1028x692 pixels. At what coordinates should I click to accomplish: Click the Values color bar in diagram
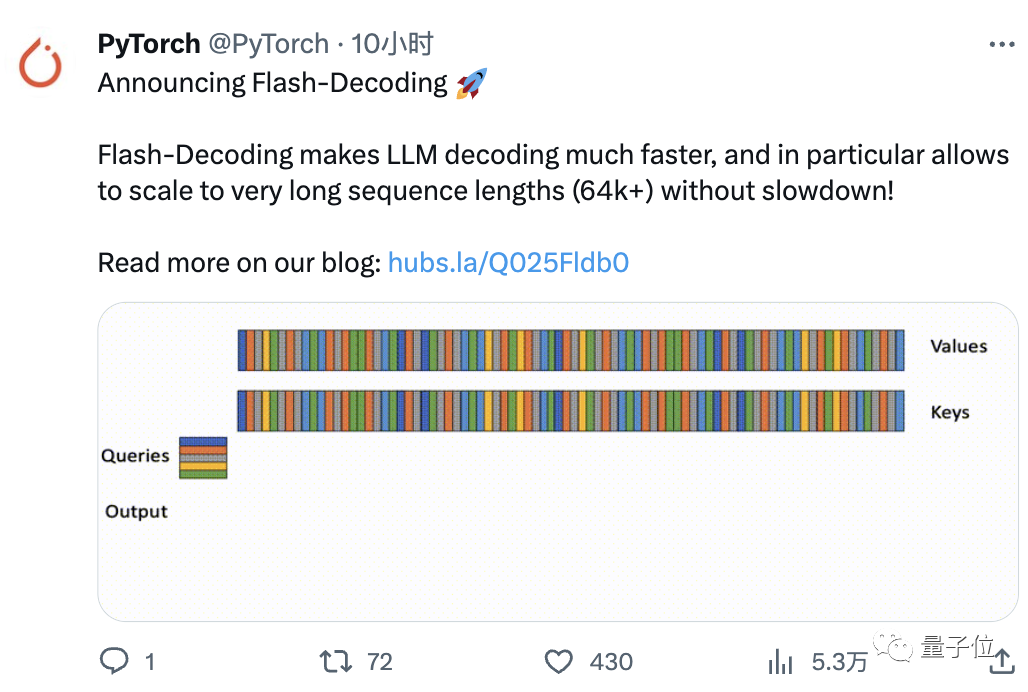tap(571, 350)
